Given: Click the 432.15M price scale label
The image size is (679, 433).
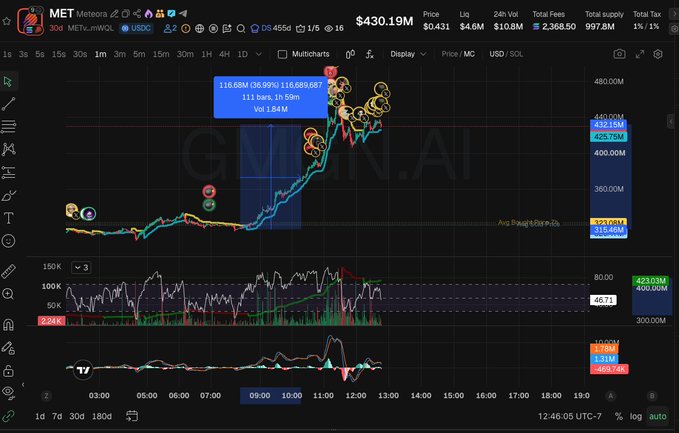Looking at the screenshot, I should (608, 125).
